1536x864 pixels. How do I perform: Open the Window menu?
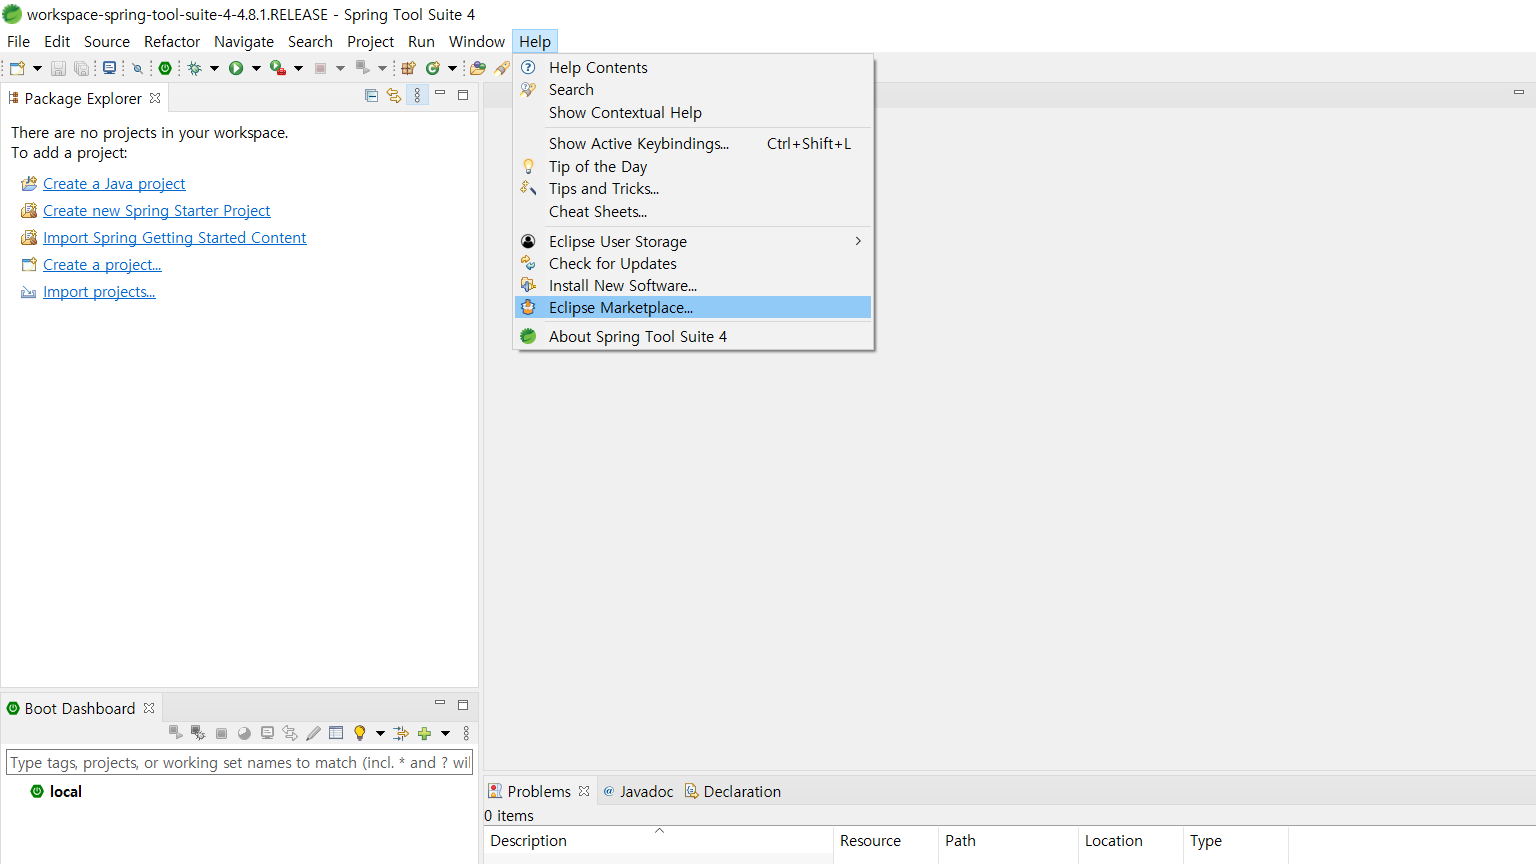click(x=477, y=41)
